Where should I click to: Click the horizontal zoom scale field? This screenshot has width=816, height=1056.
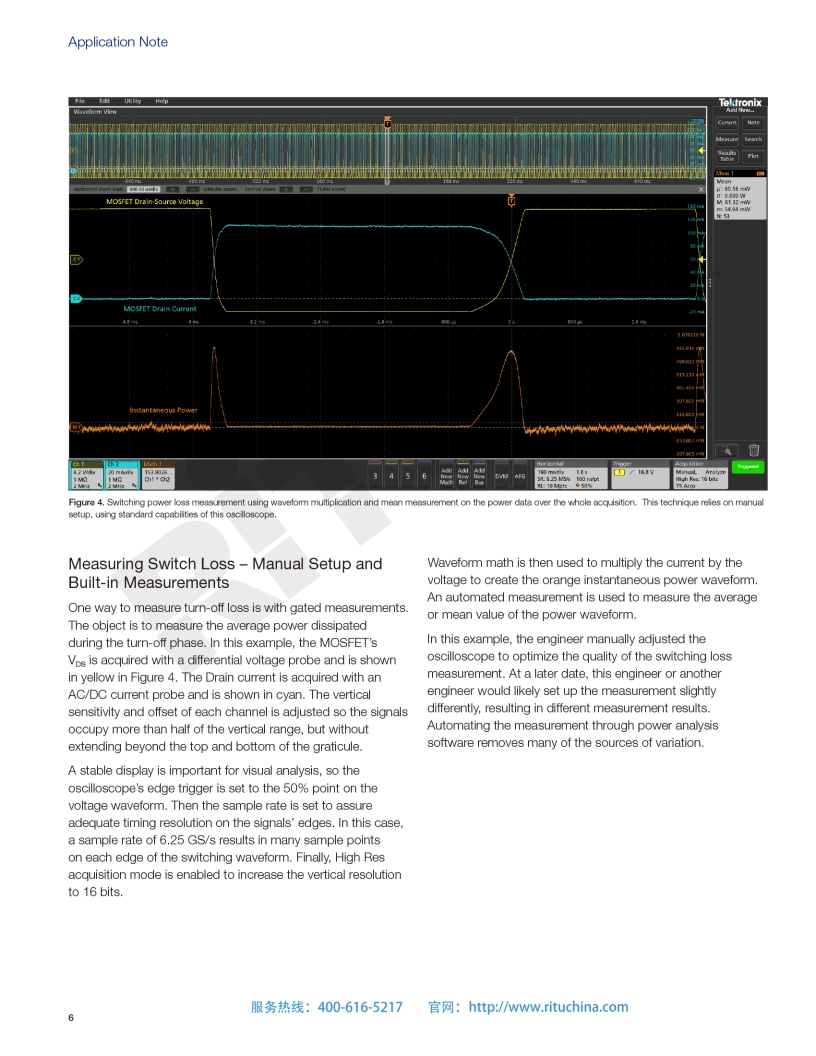tap(143, 188)
